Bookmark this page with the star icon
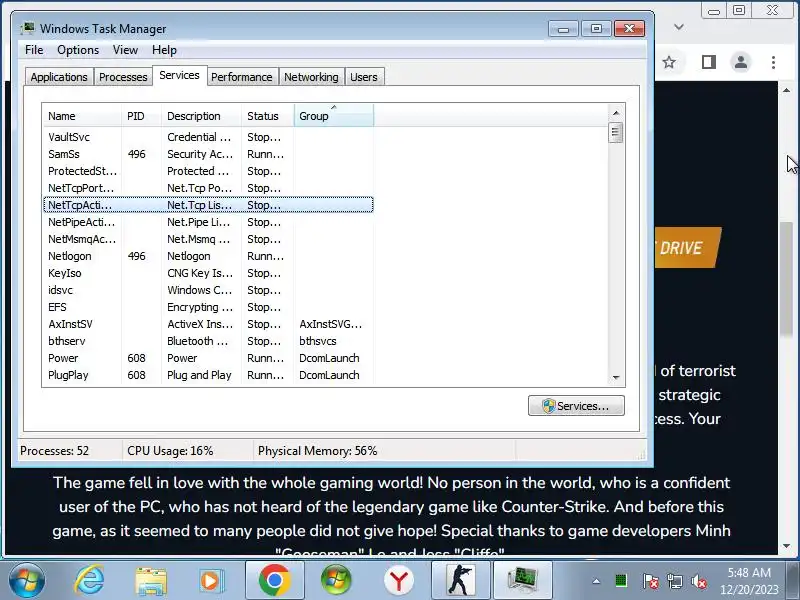Image resolution: width=800 pixels, height=600 pixels. 669,62
